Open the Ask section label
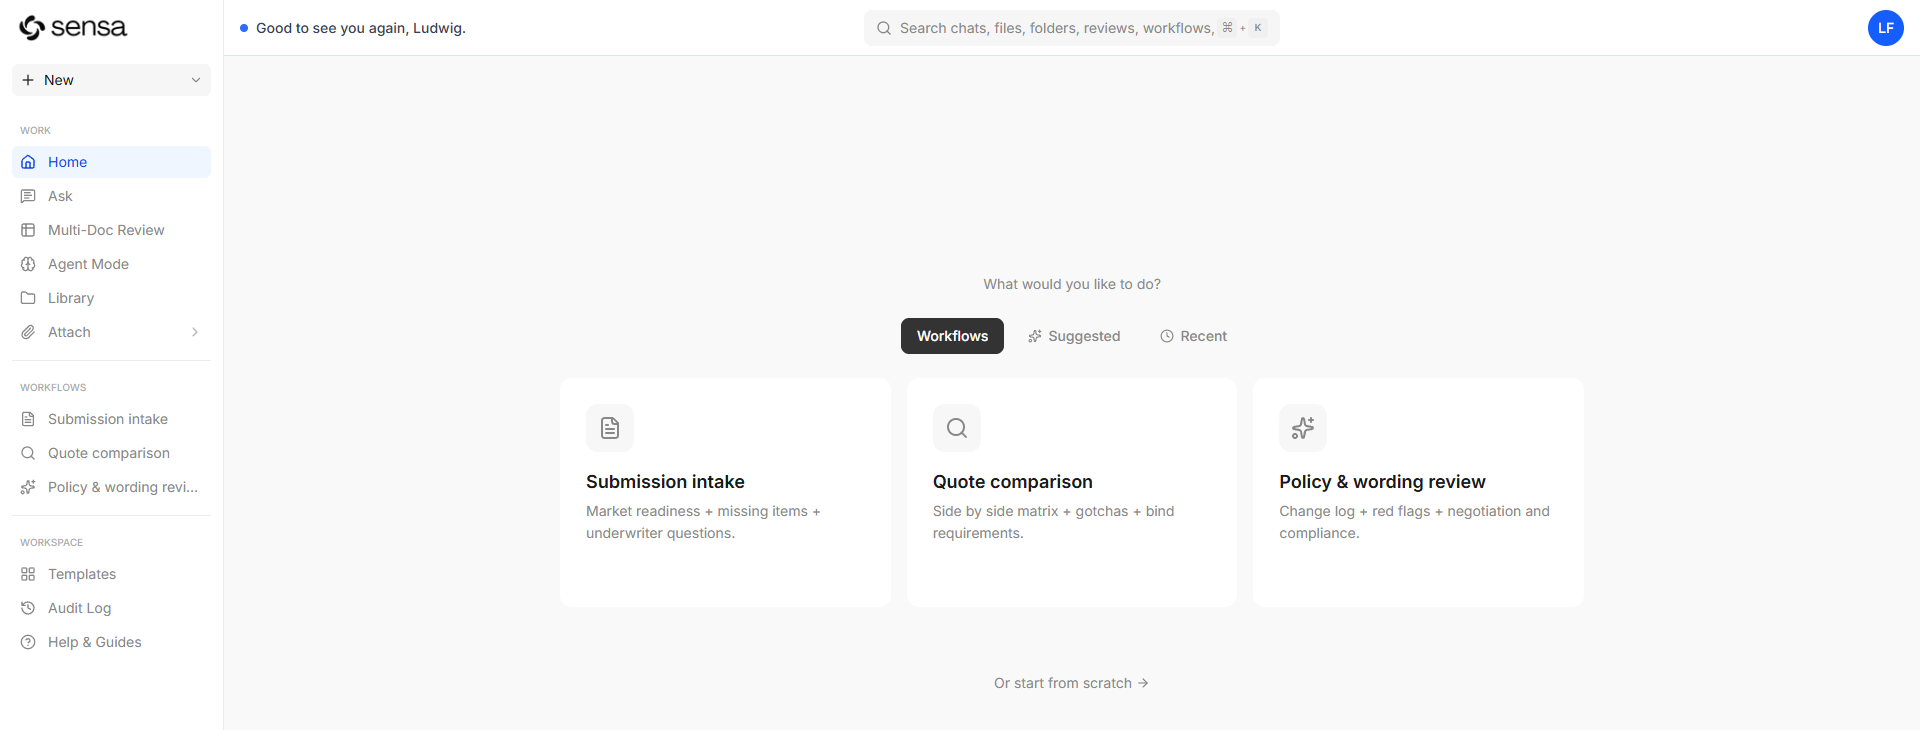Image resolution: width=1920 pixels, height=730 pixels. (60, 196)
